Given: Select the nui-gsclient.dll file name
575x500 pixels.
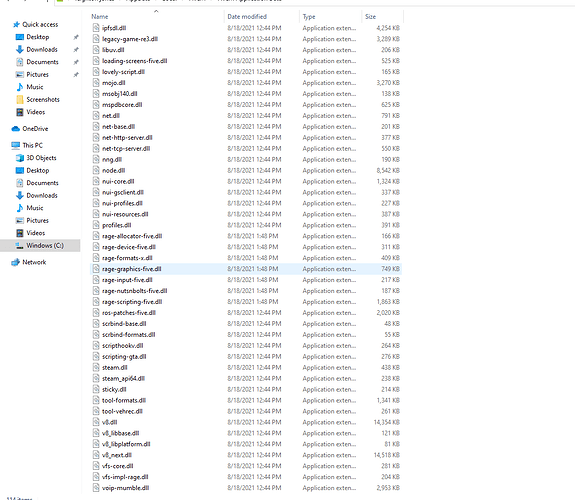Looking at the screenshot, I should pyautogui.click(x=123, y=192).
